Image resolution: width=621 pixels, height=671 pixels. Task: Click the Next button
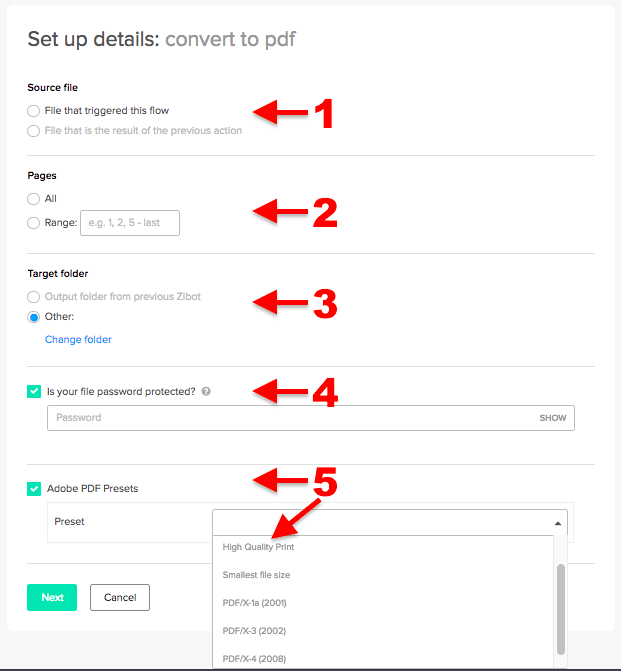[52, 598]
